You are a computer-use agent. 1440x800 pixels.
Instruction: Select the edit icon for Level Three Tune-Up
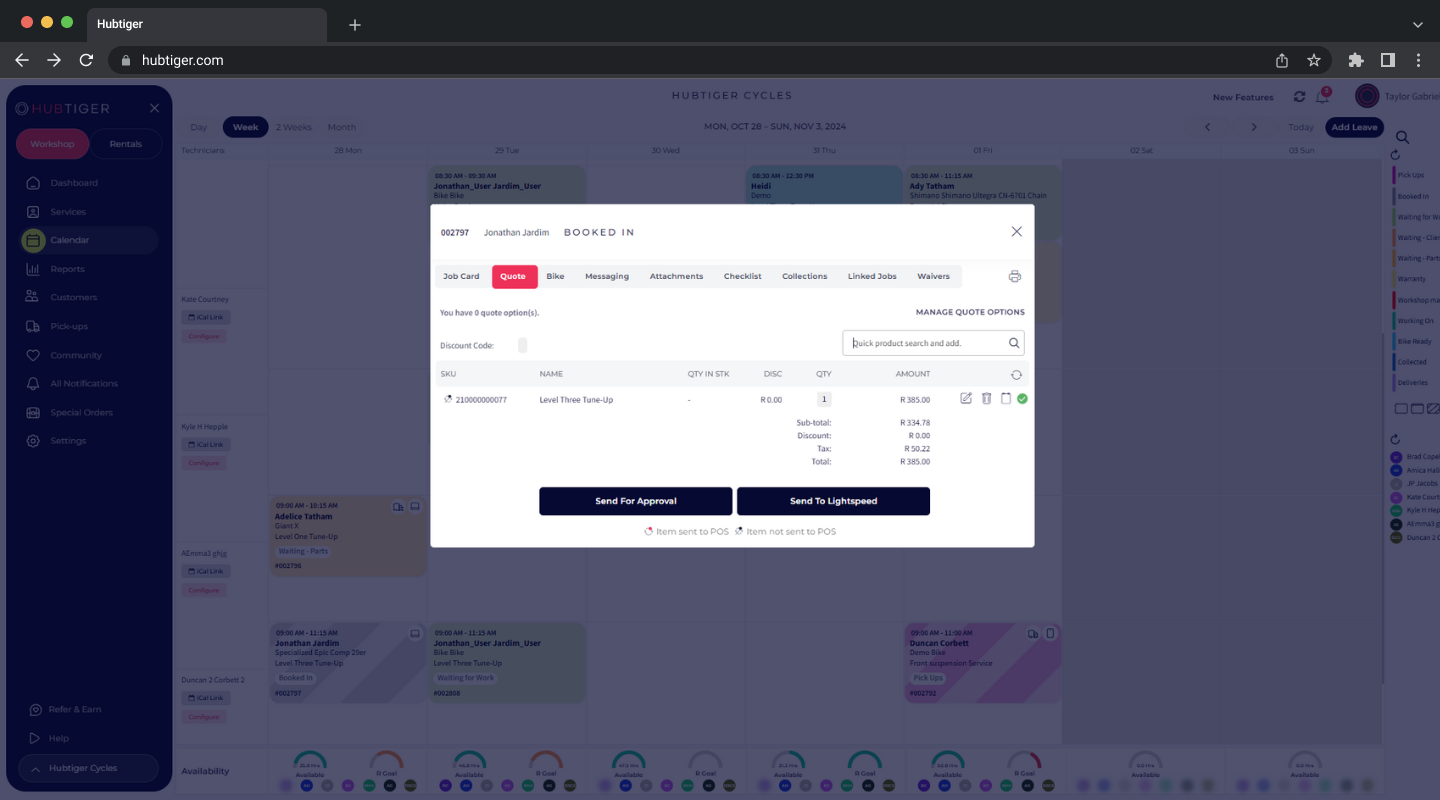[965, 398]
